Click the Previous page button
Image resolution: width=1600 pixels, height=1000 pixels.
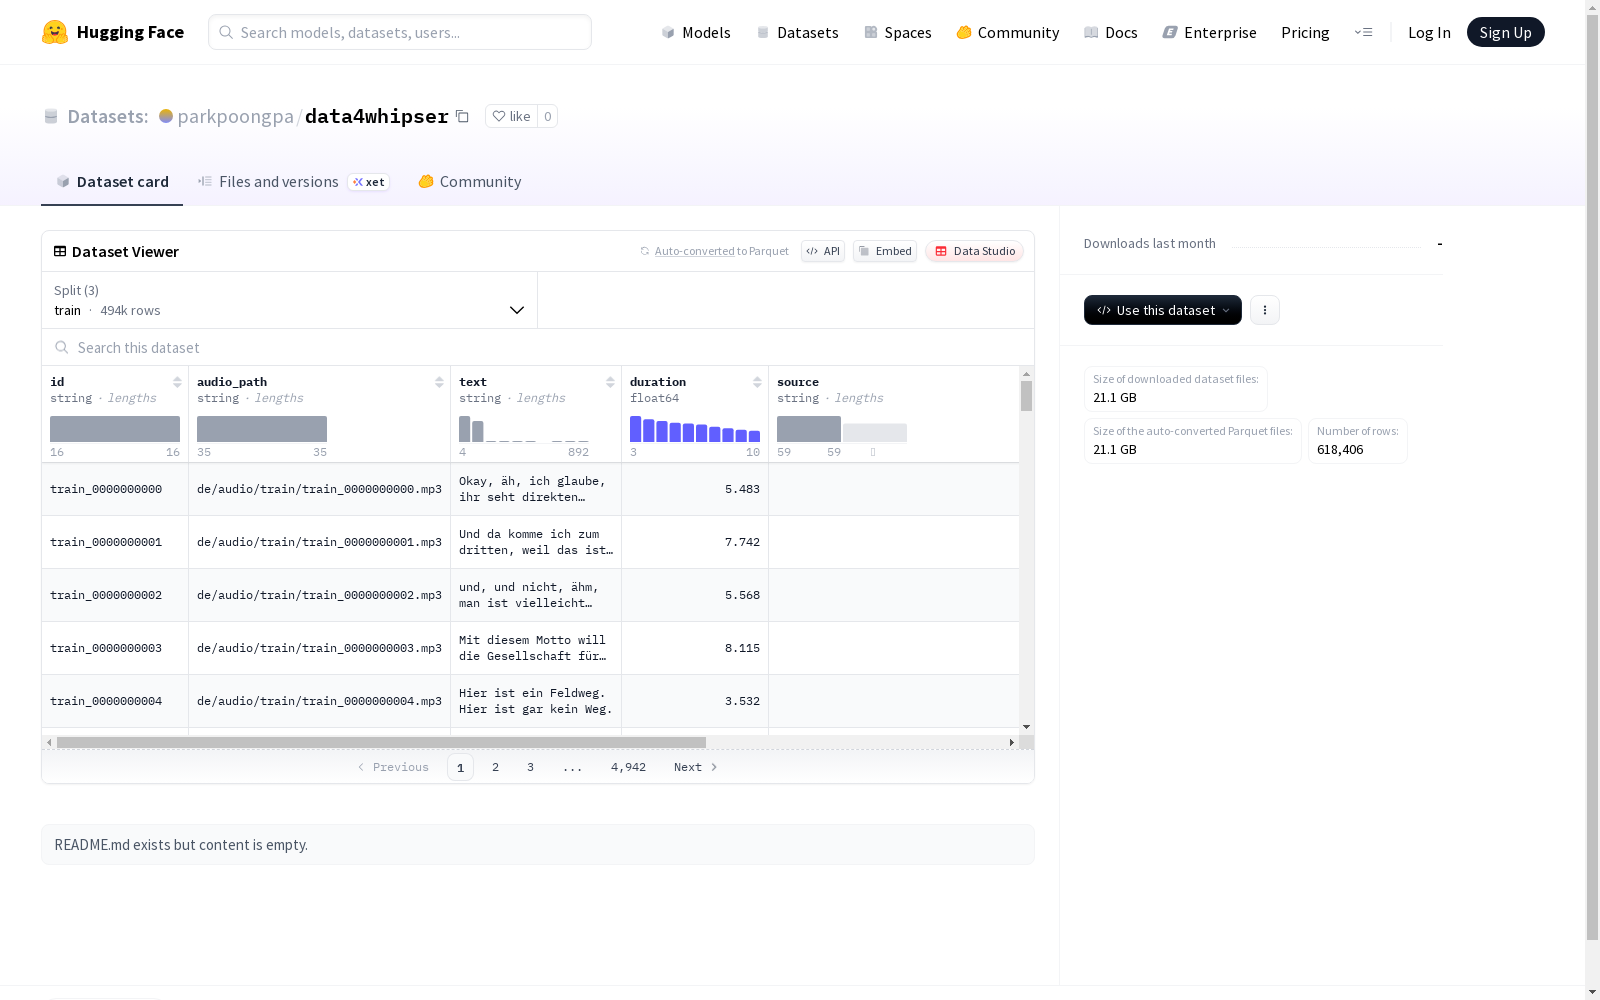(x=393, y=767)
